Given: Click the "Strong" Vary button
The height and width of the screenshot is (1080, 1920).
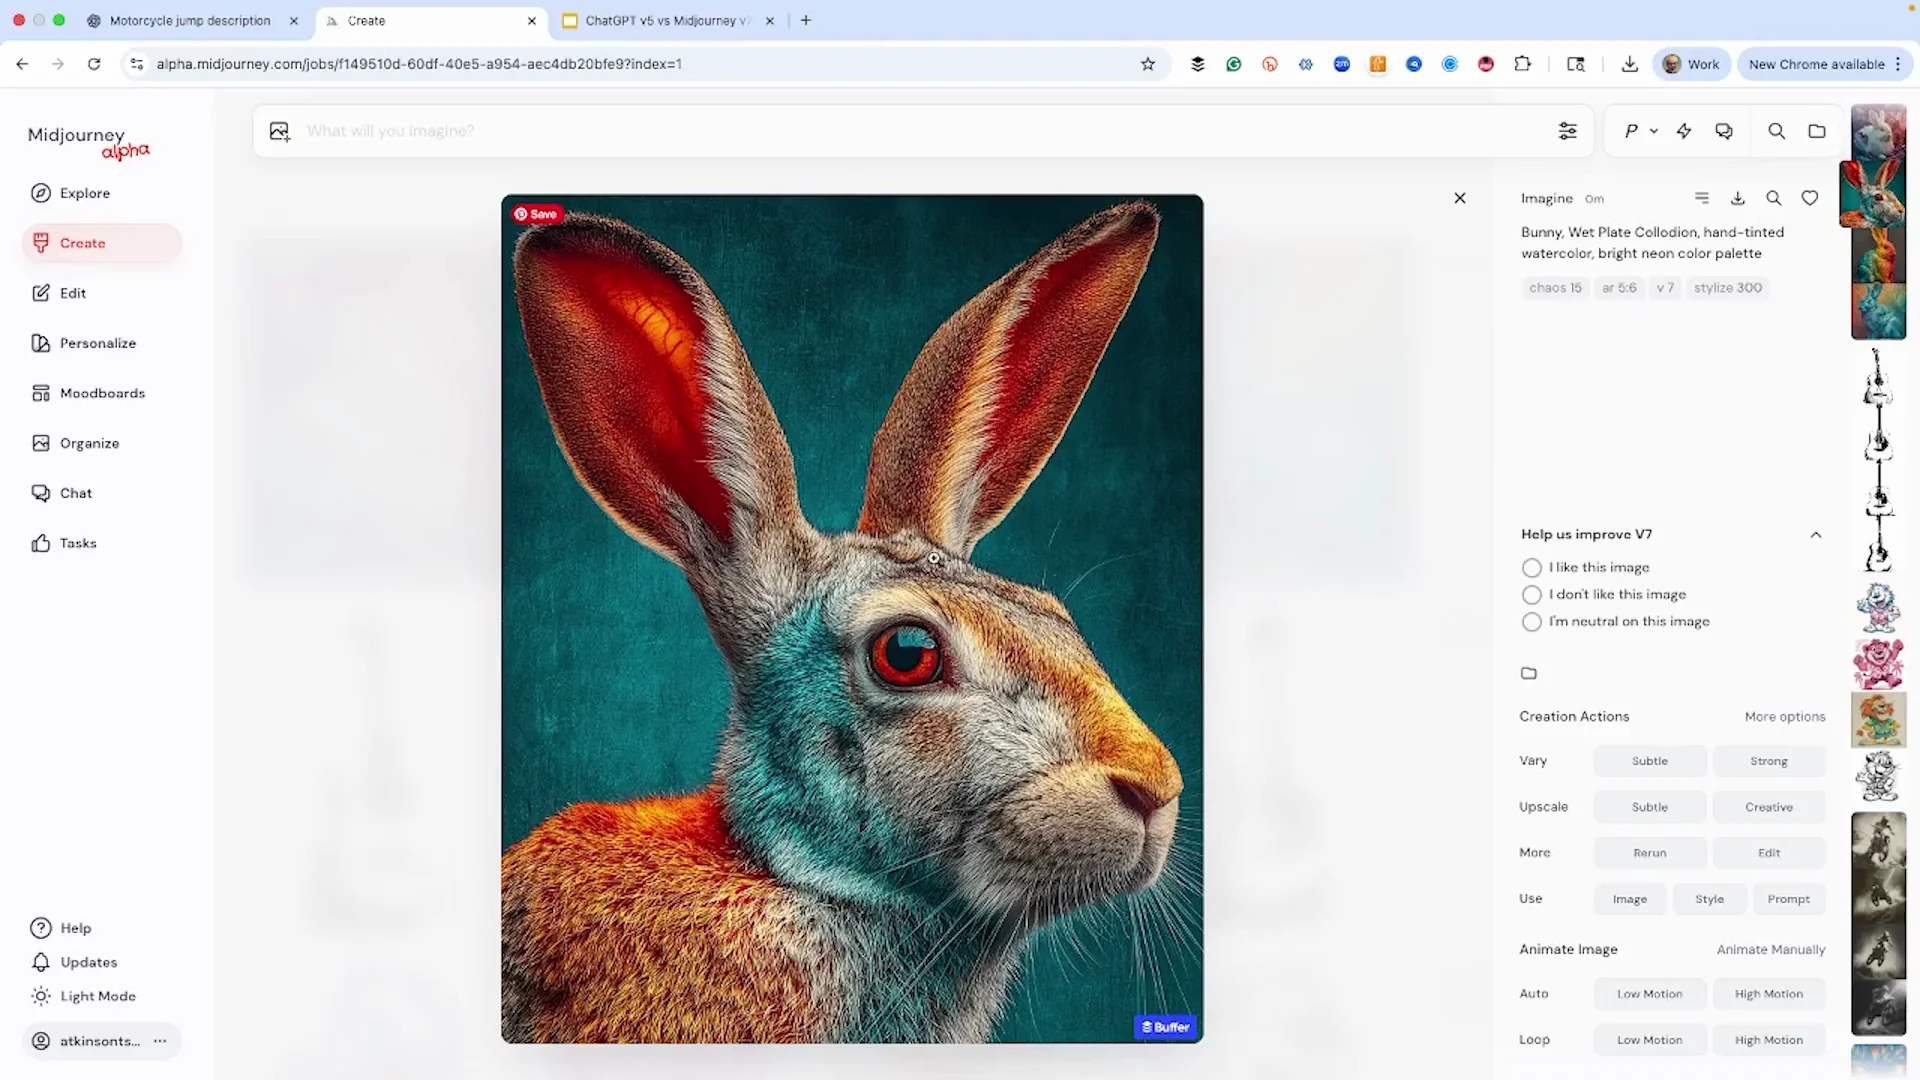Looking at the screenshot, I should (x=1767, y=761).
